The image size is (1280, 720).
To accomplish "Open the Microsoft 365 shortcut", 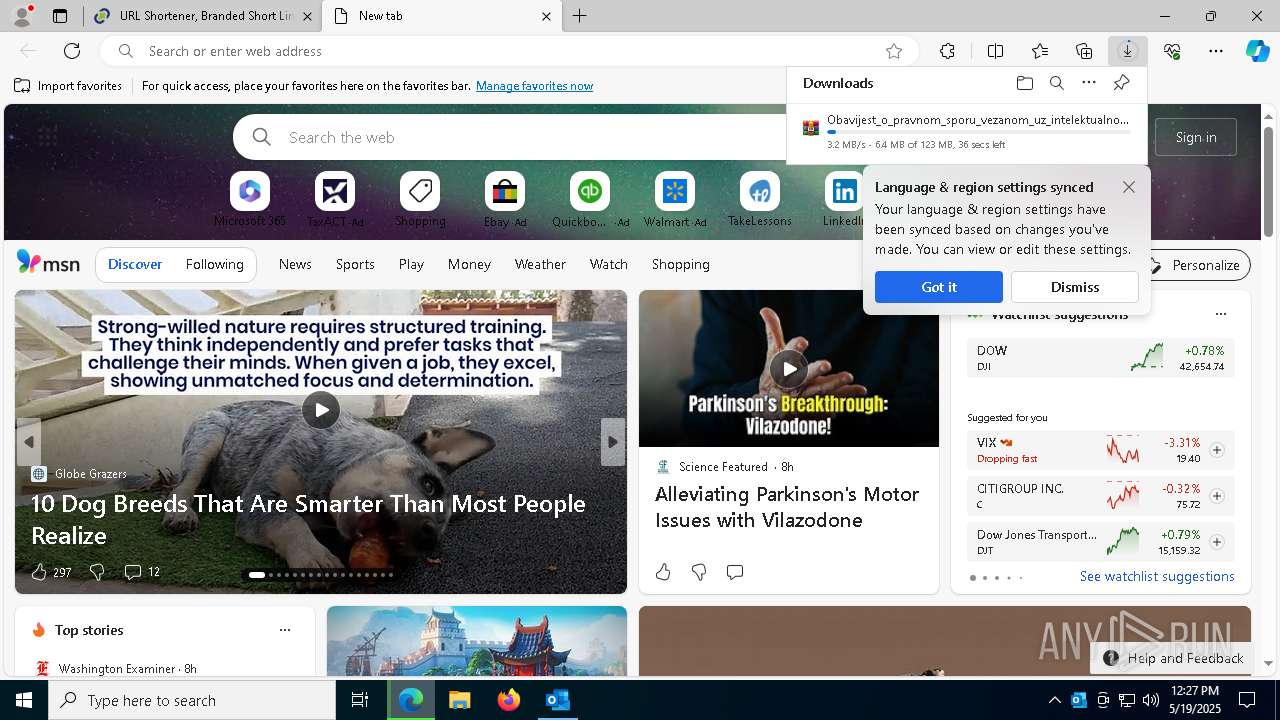I will point(250,199).
